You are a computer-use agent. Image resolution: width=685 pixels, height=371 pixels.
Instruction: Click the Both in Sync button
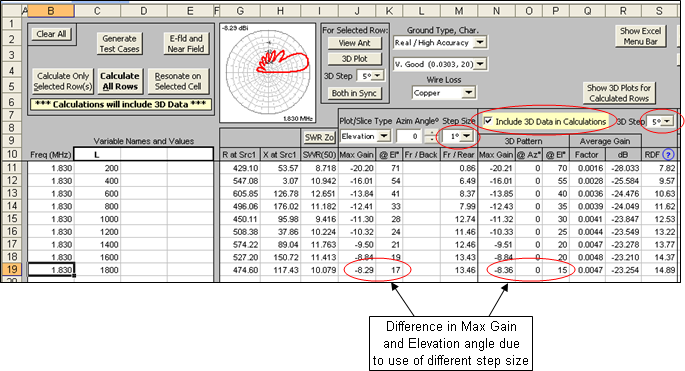coord(354,93)
